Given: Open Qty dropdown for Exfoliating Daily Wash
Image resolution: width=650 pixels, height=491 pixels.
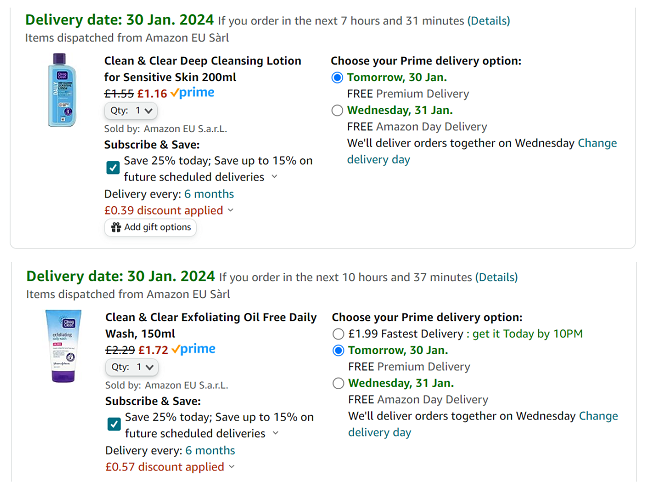Looking at the screenshot, I should [131, 368].
